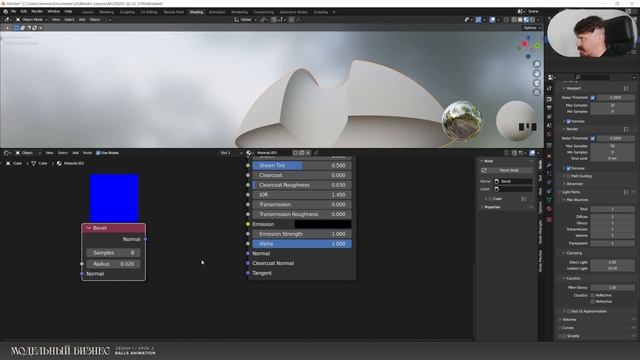Viewport: 640px width, 360px height.
Task: Expand the Curves section
Action: coord(567,328)
